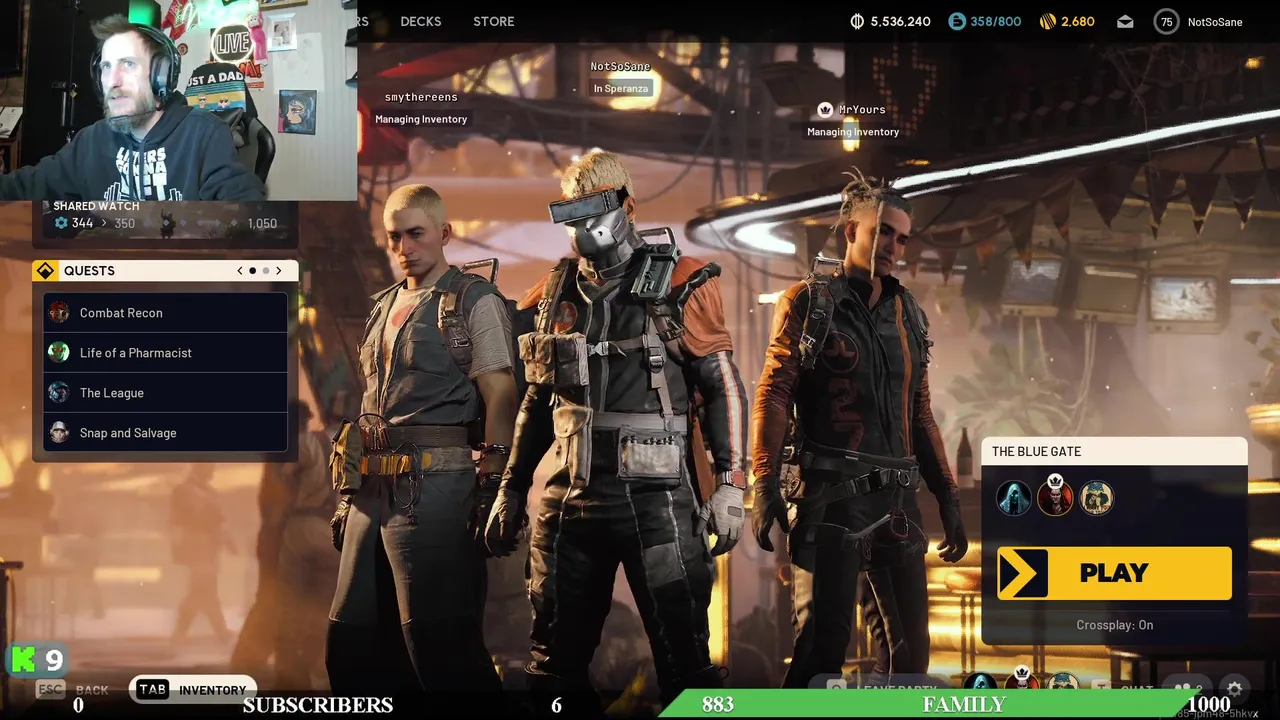Image resolution: width=1280 pixels, height=720 pixels.
Task: Click the Kick logo icon on overlay
Action: pos(24,660)
